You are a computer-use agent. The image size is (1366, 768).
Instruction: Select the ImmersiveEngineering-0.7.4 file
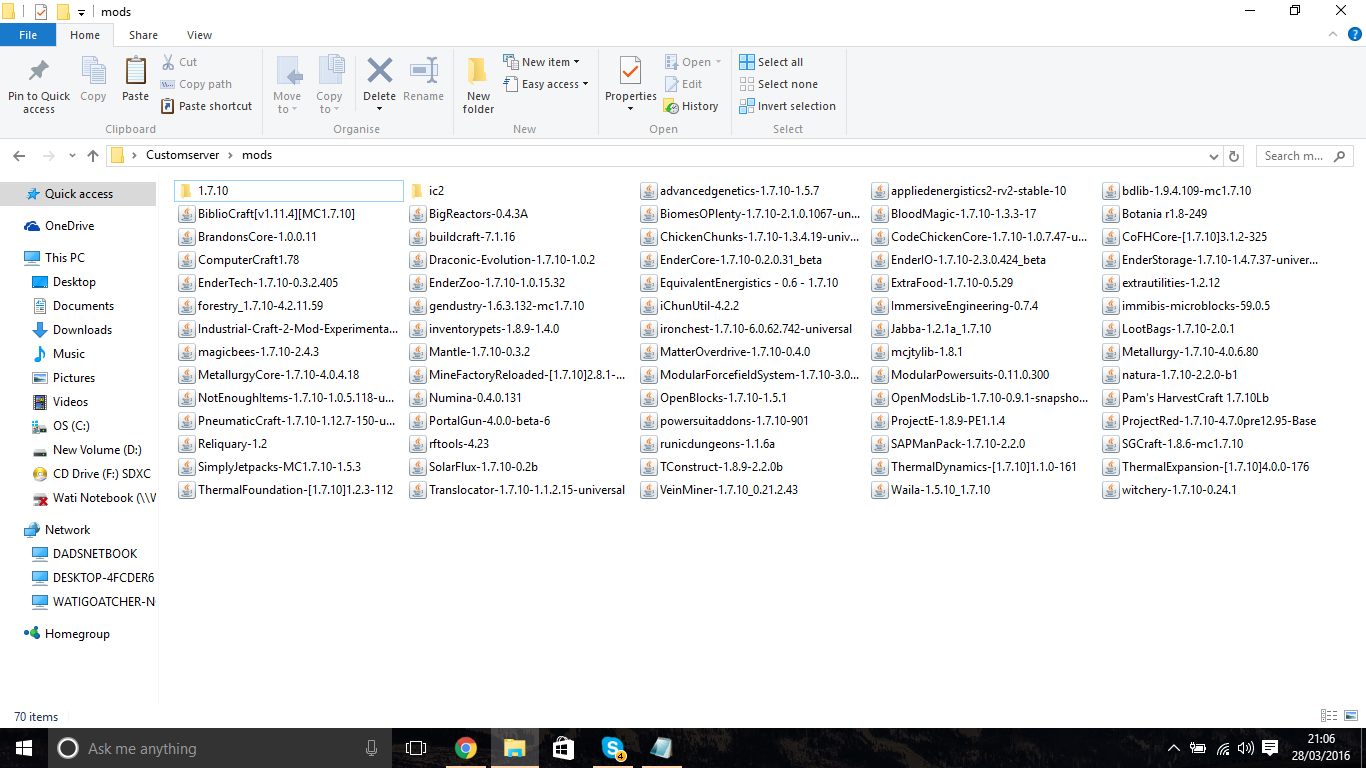[x=955, y=306]
